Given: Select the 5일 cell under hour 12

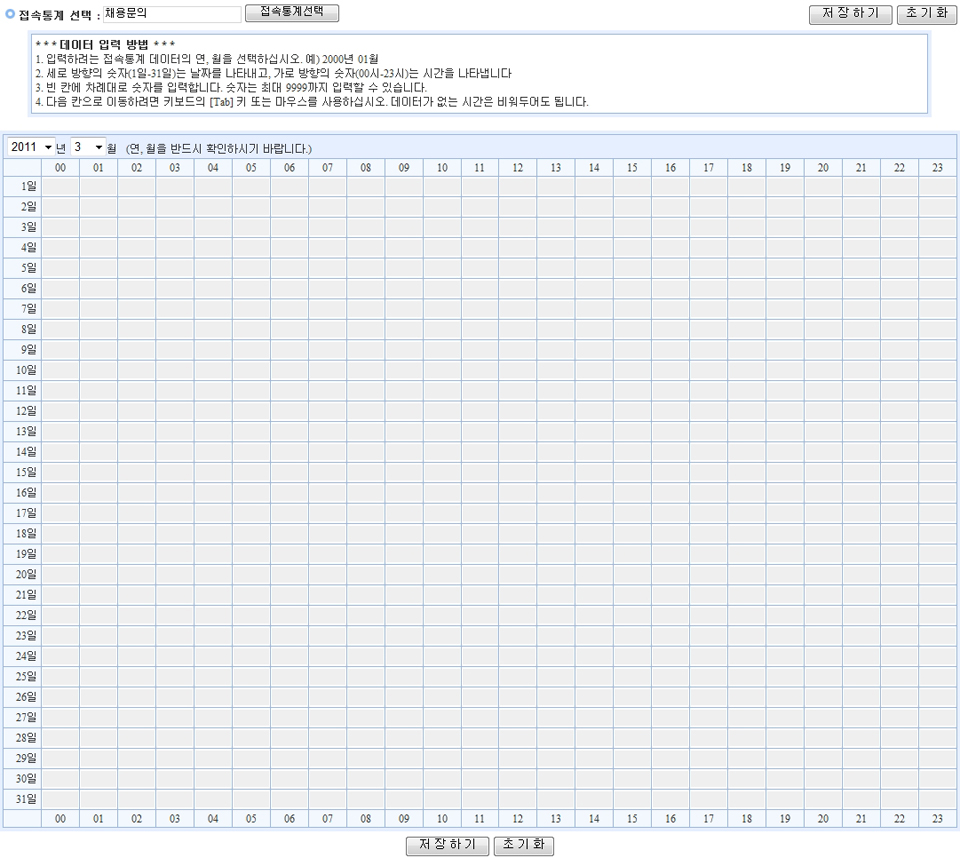Looking at the screenshot, I should point(518,268).
